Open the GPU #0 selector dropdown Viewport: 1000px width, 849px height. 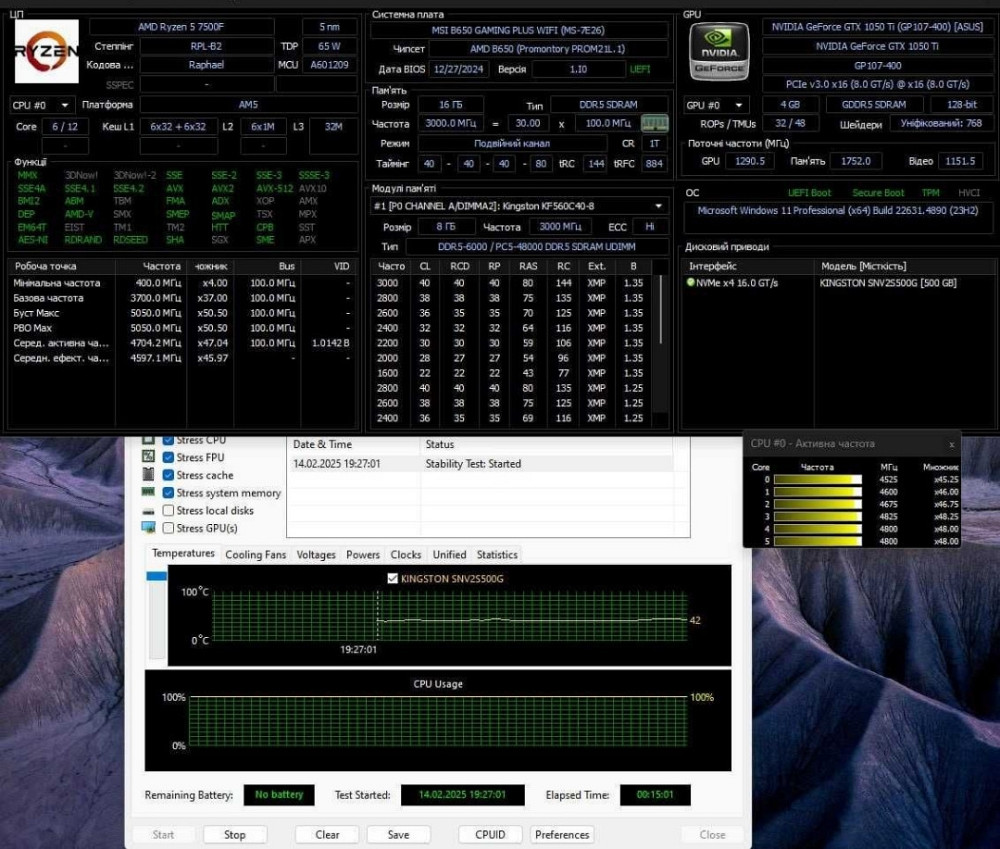pos(716,105)
